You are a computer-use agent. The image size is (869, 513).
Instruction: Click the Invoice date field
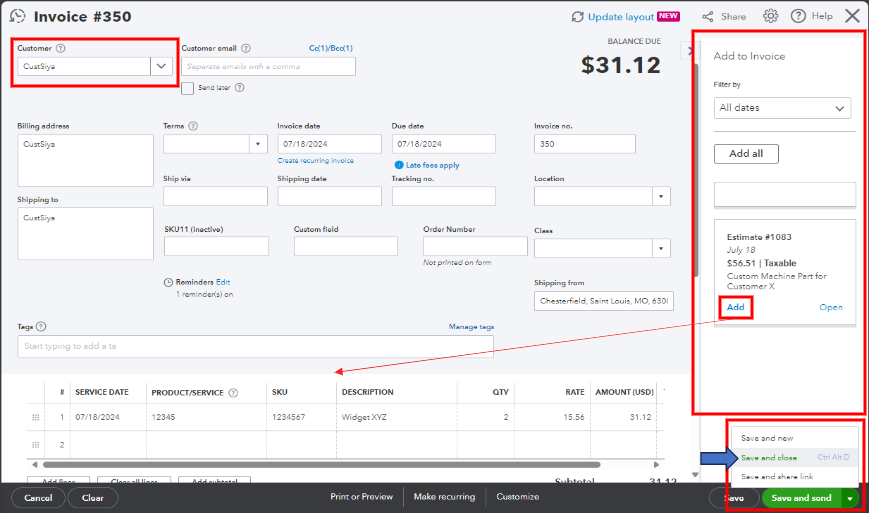329,144
